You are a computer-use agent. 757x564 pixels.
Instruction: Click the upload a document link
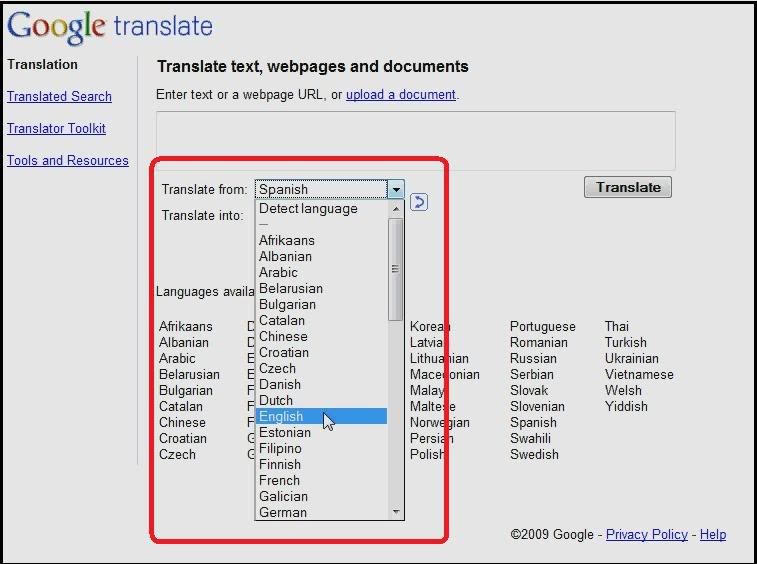pos(401,94)
